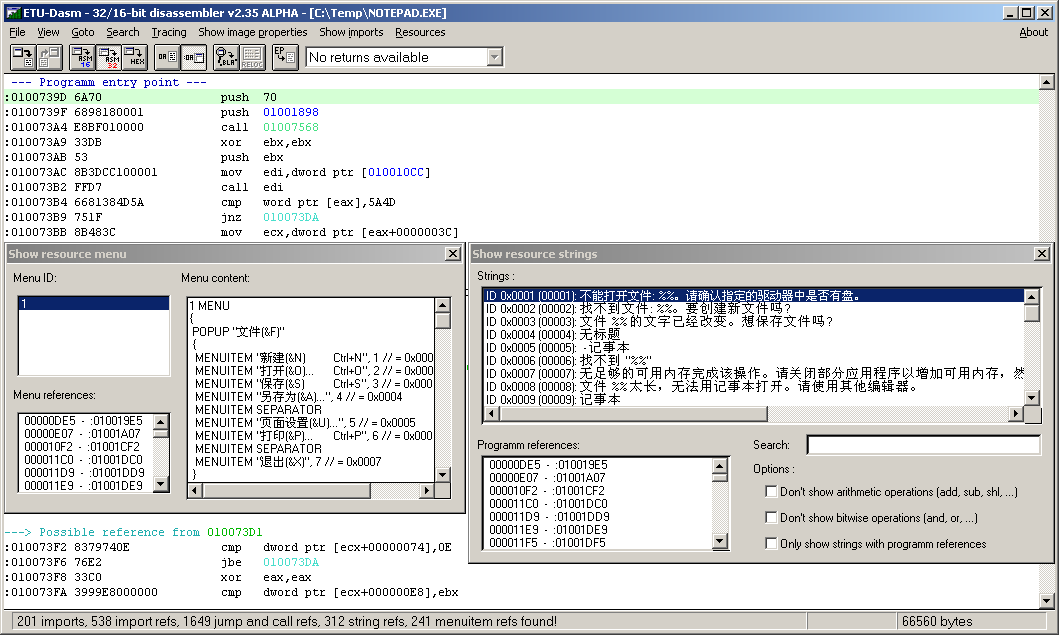Click the first open-file toolbar icon

(x=22, y=57)
